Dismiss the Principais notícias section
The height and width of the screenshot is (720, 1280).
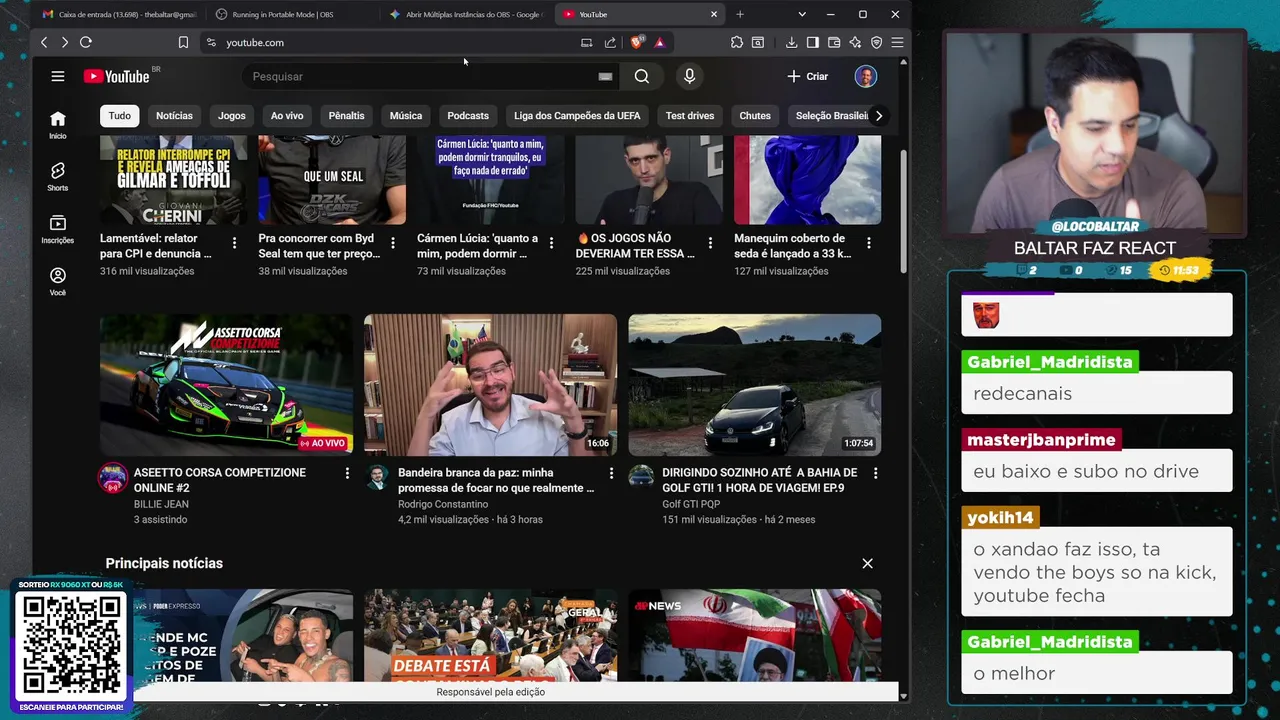pos(867,563)
